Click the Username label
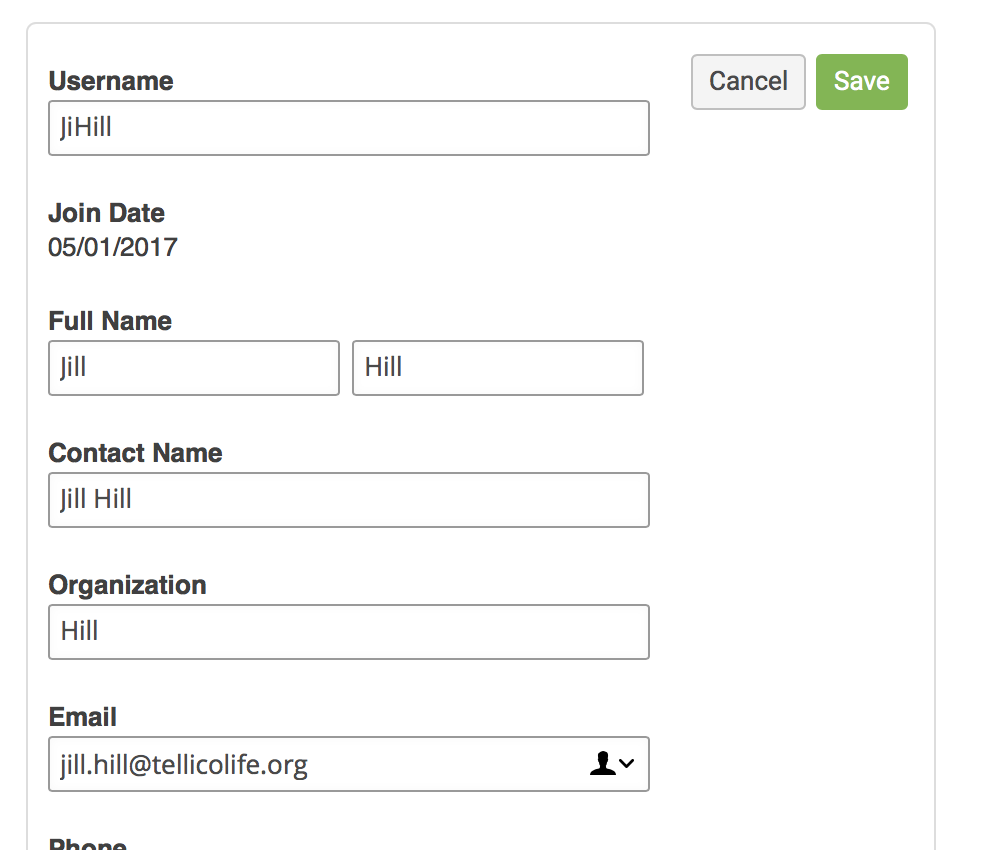This screenshot has height=850, width=984. pyautogui.click(x=111, y=81)
